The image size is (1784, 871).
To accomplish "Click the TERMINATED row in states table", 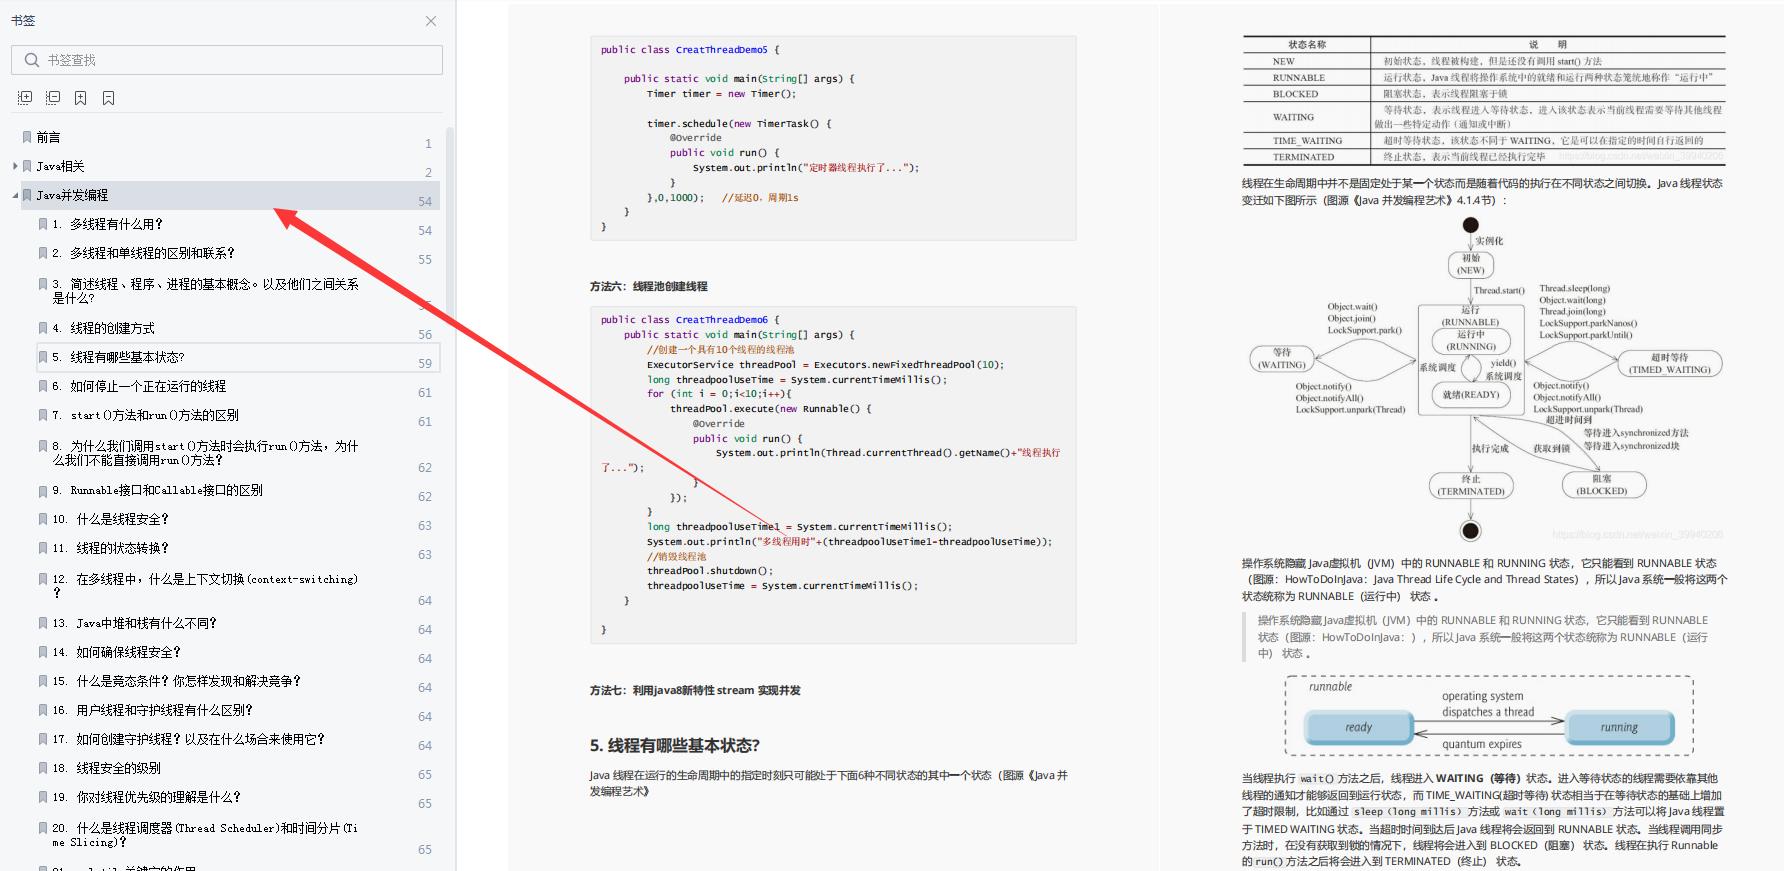I will click(1484, 157).
